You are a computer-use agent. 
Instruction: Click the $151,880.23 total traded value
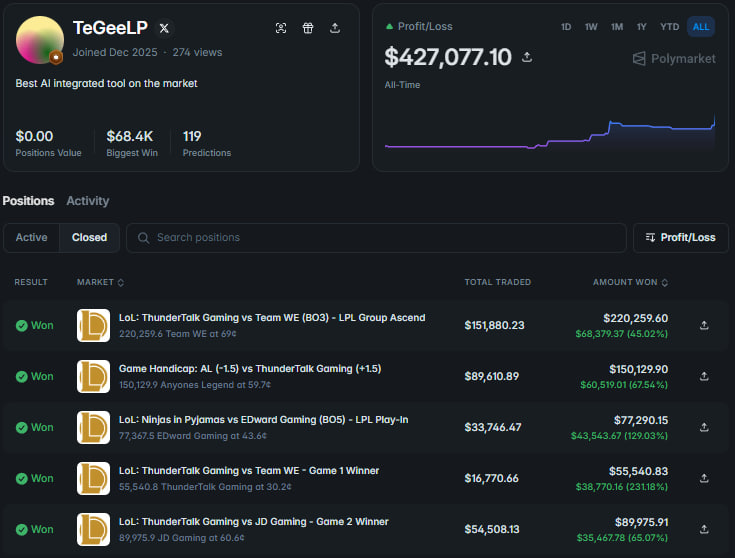pyautogui.click(x=494, y=325)
